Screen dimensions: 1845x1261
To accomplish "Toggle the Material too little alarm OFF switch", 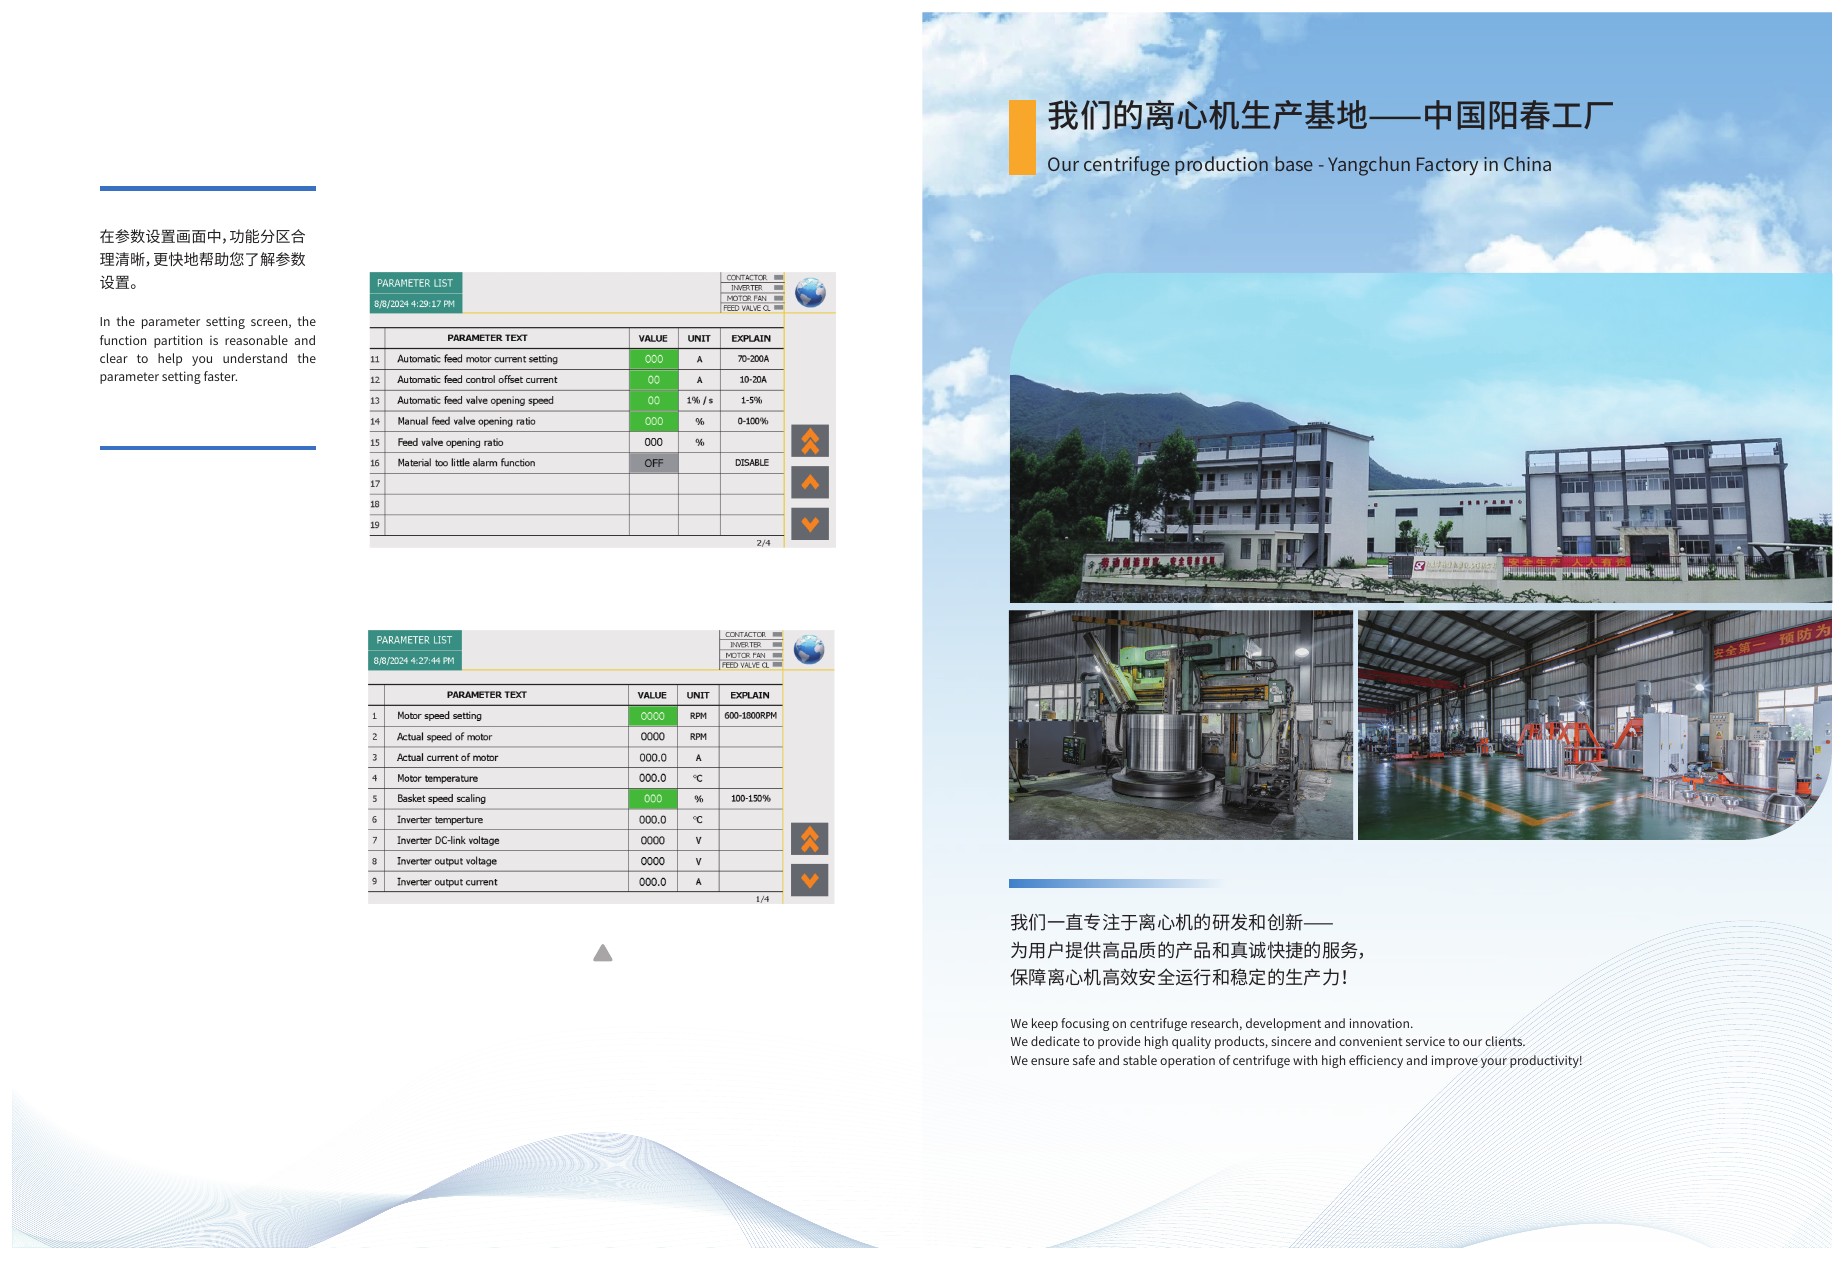I will (654, 463).
